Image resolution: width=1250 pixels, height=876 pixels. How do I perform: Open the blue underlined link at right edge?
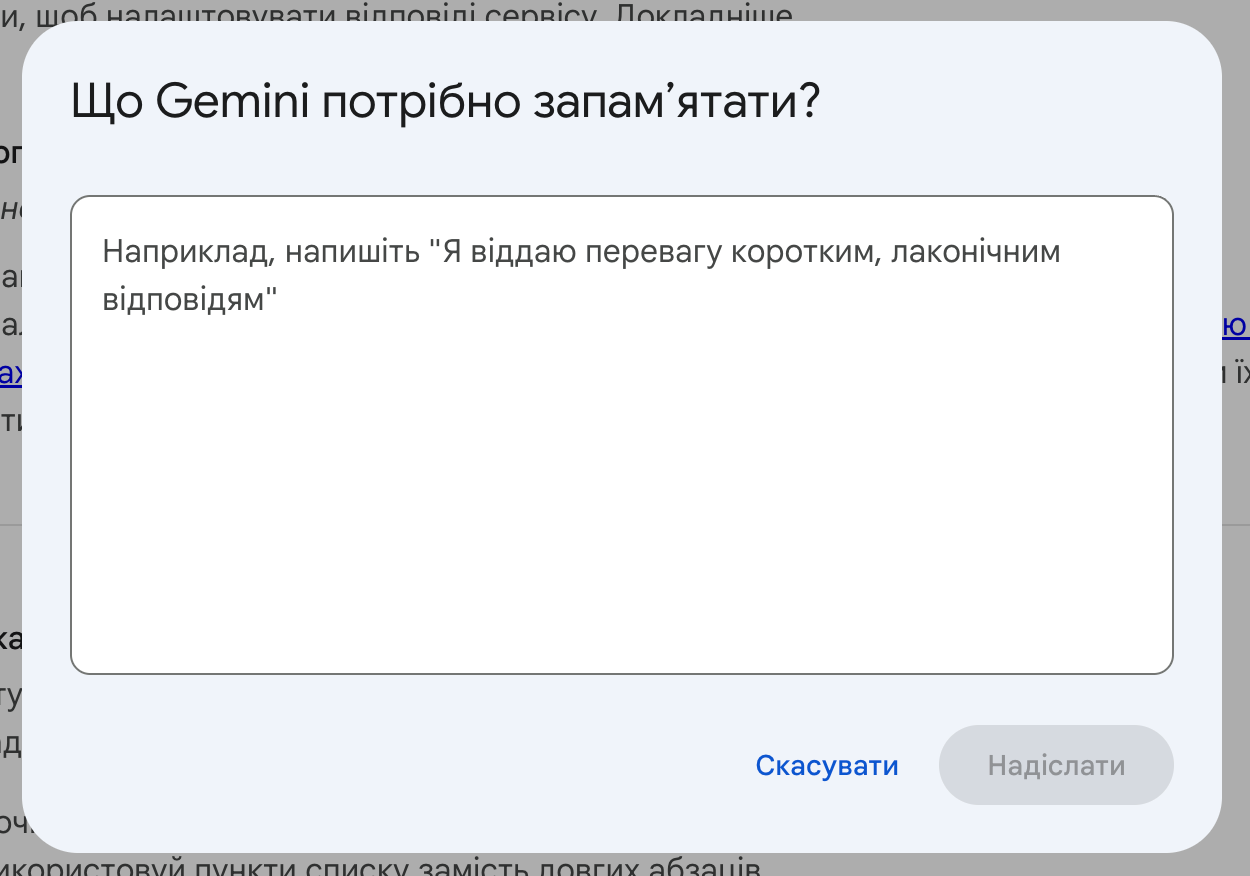point(1234,326)
